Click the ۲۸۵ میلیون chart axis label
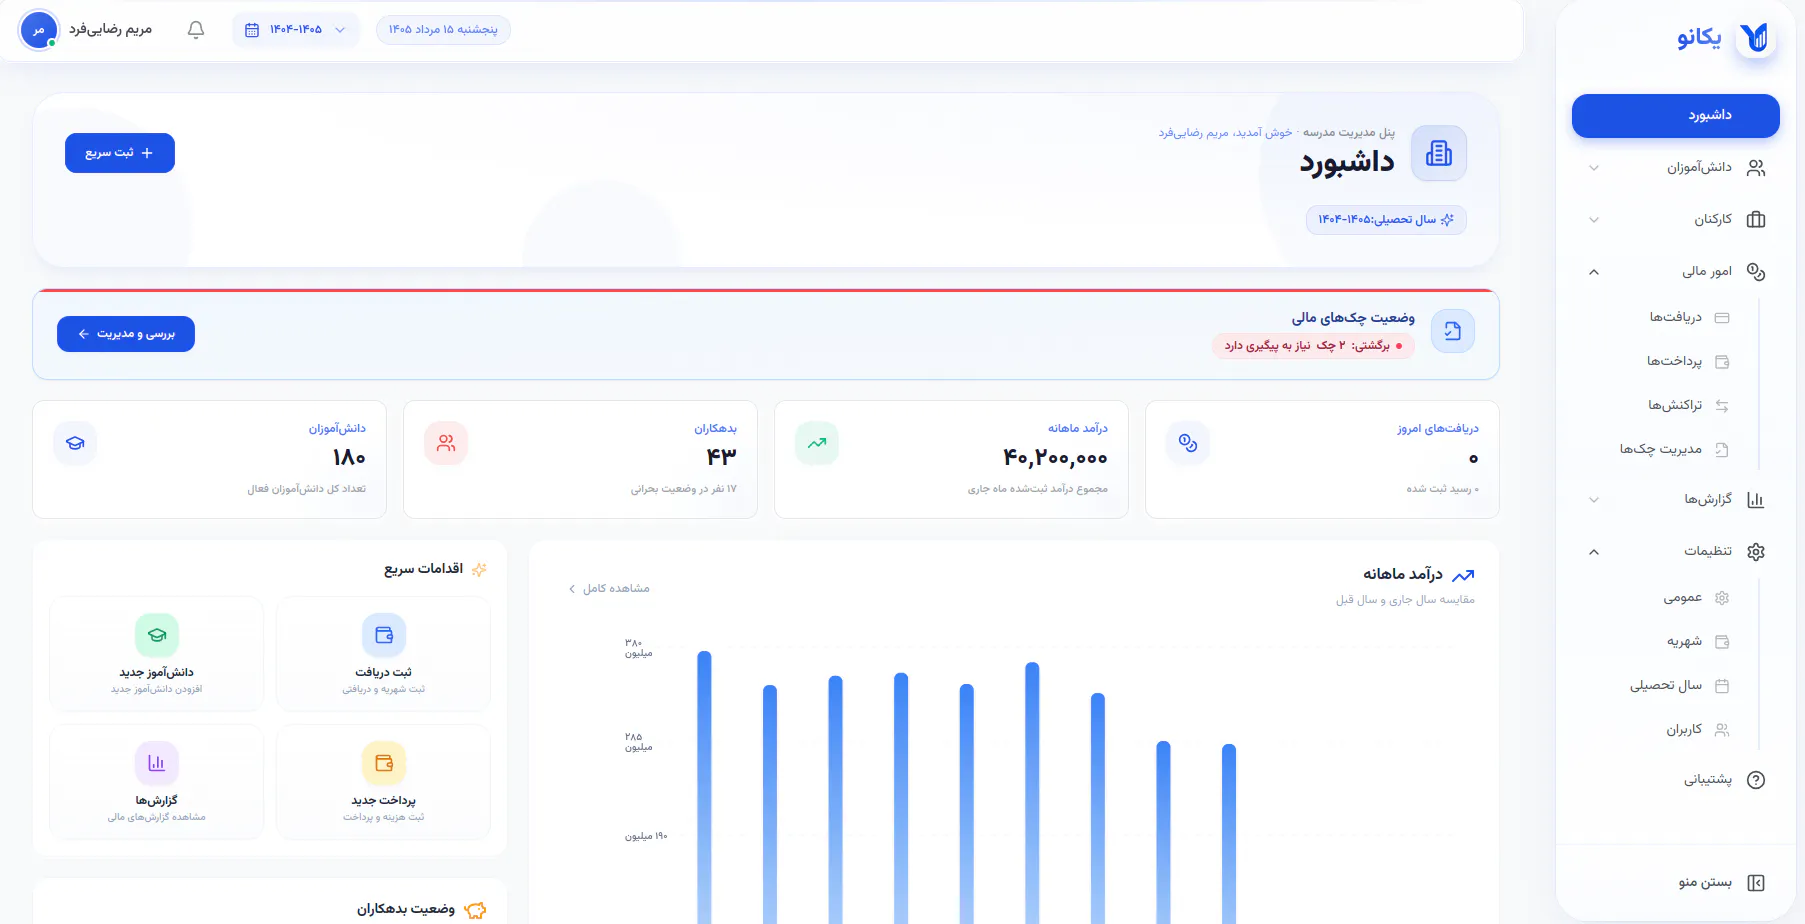Viewport: 1805px width, 924px height. click(x=639, y=742)
